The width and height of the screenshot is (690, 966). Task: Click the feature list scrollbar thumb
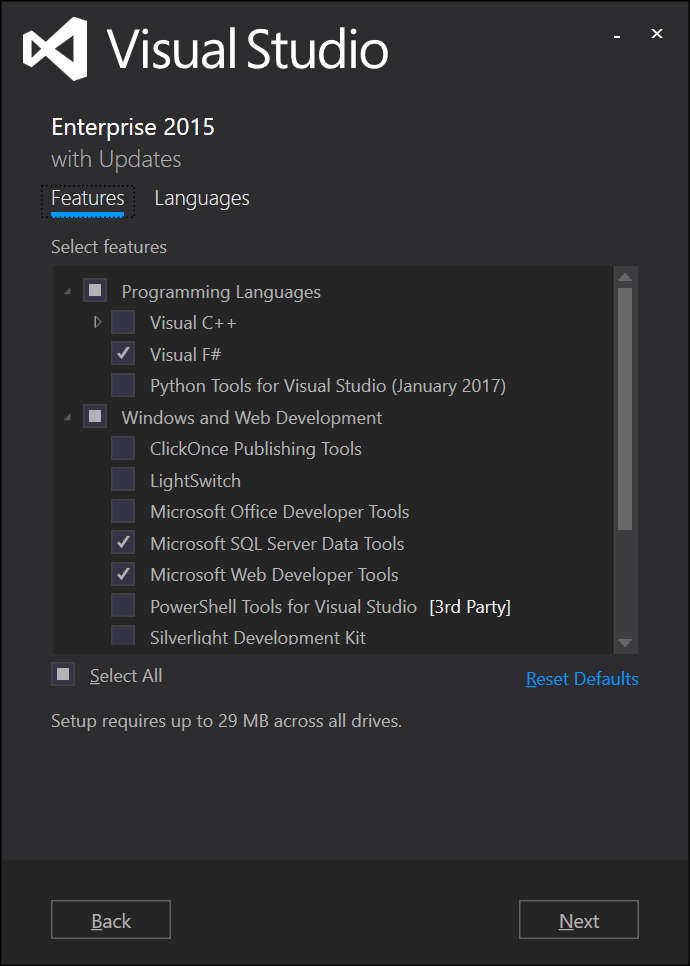tap(625, 408)
